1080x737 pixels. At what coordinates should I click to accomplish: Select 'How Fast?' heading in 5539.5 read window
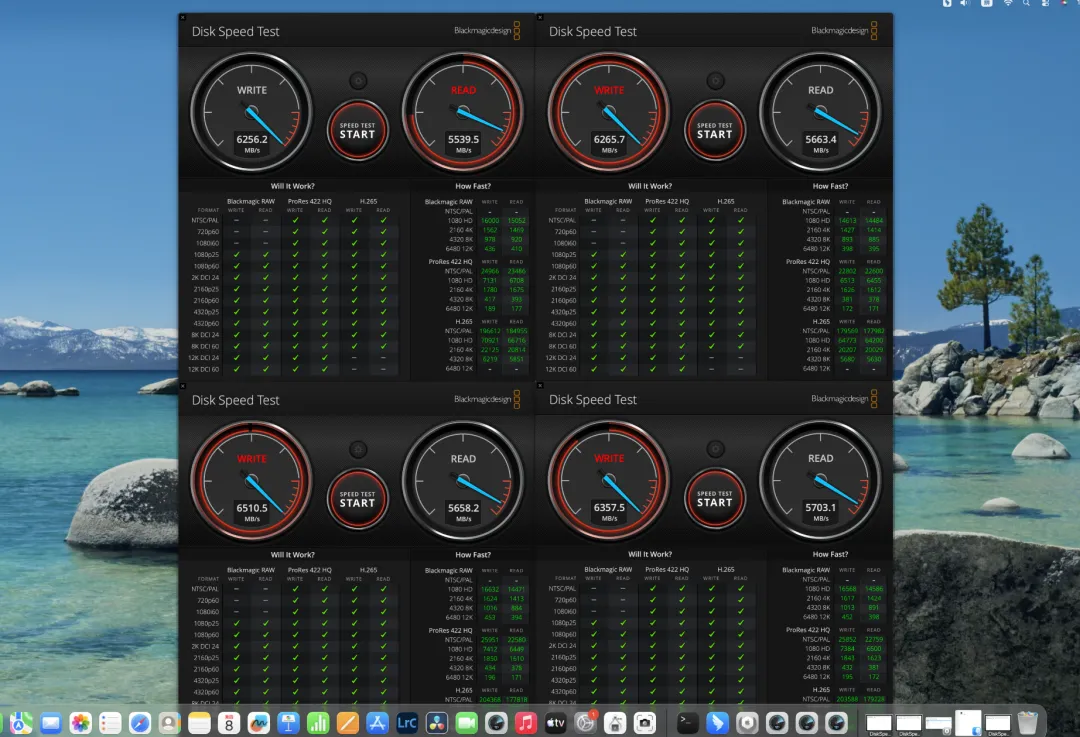point(473,186)
